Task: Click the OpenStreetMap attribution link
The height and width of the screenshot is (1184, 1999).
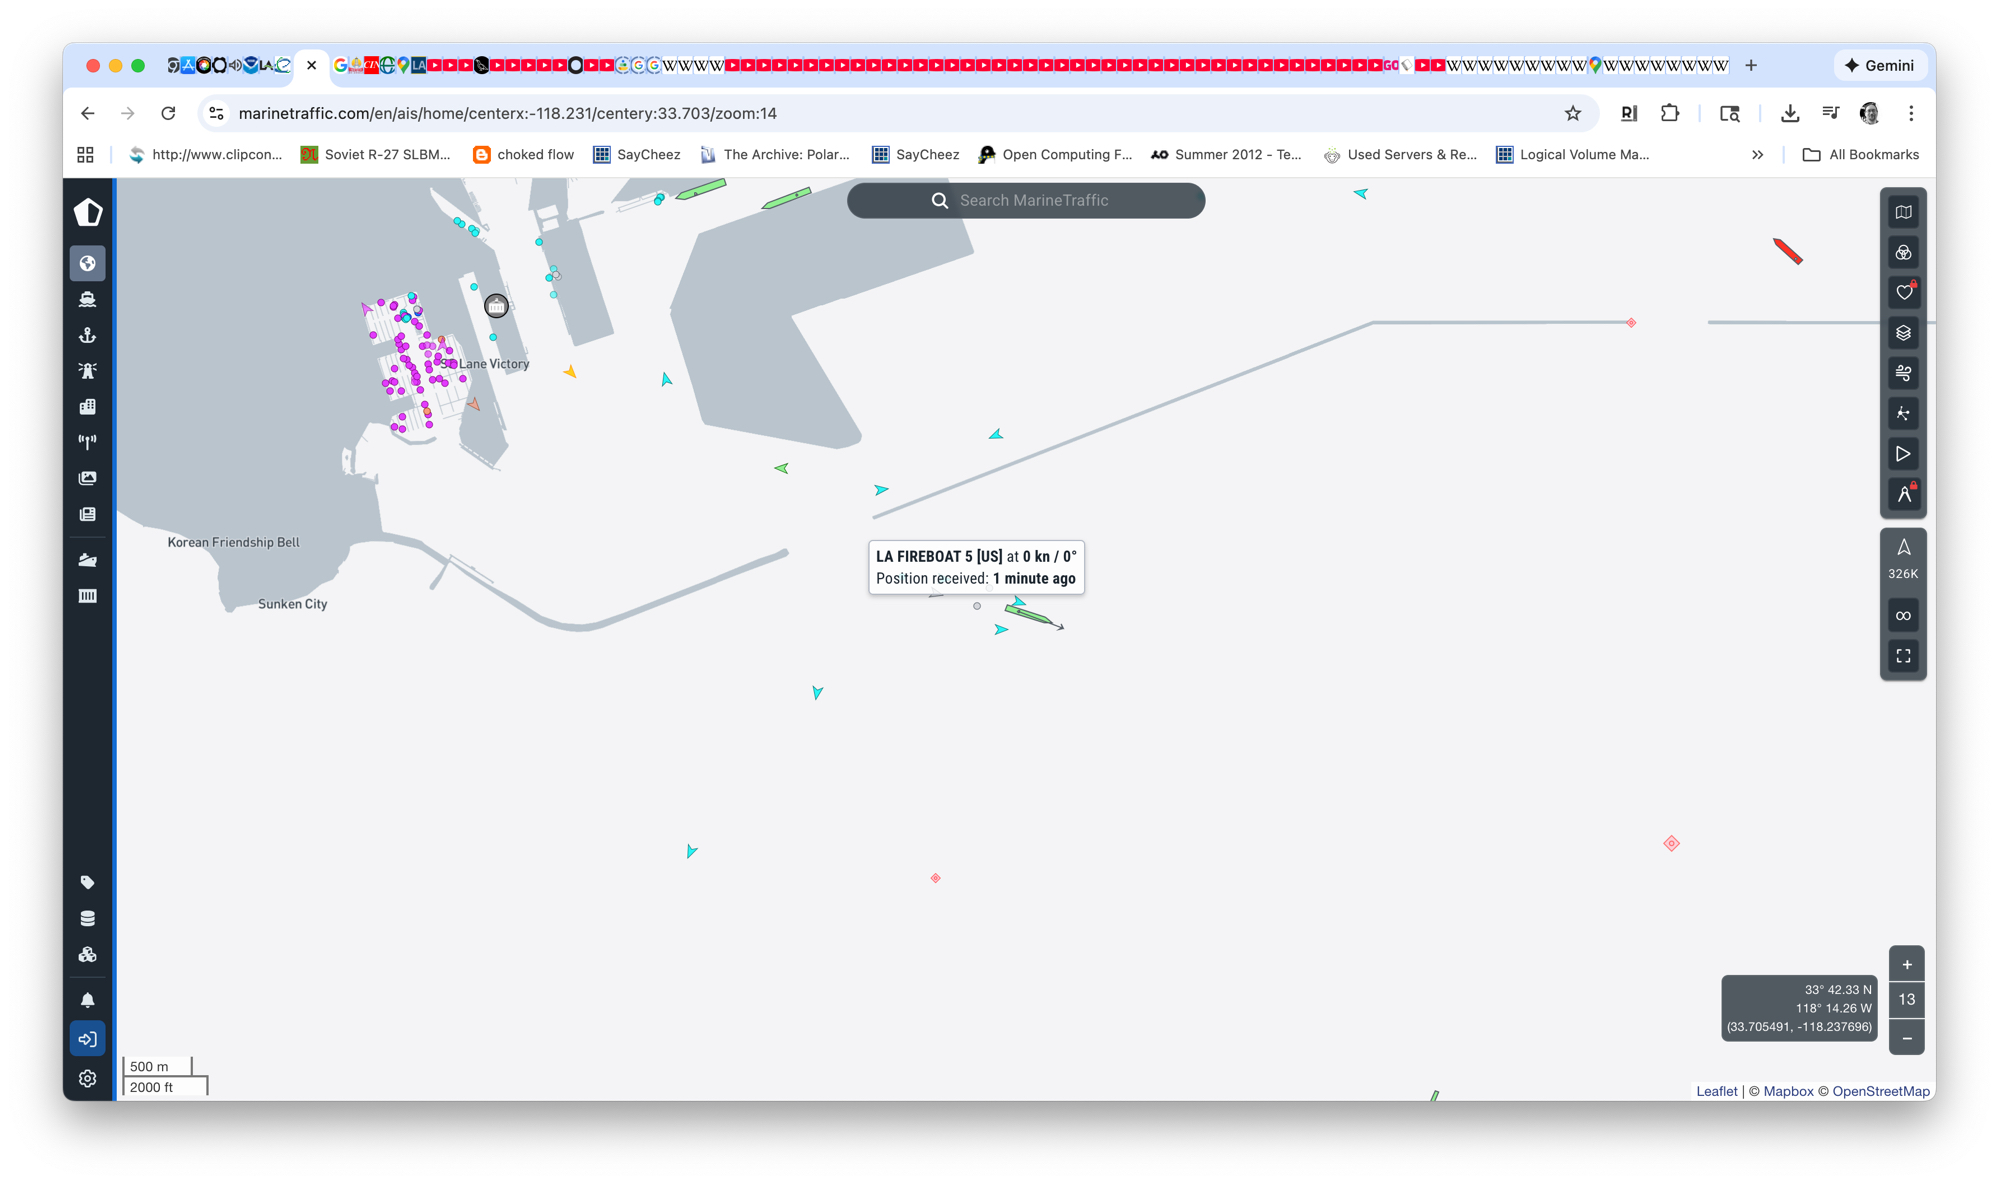Action: point(1880,1091)
